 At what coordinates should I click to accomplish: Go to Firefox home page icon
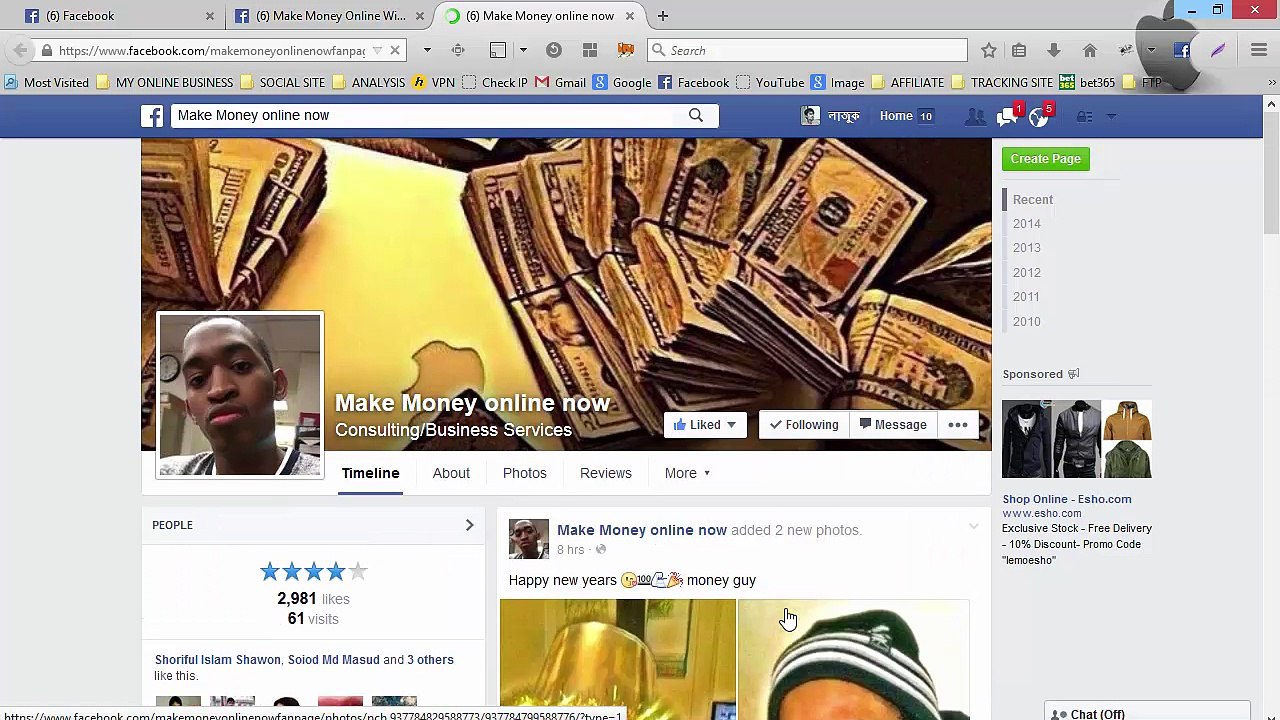coord(1090,50)
